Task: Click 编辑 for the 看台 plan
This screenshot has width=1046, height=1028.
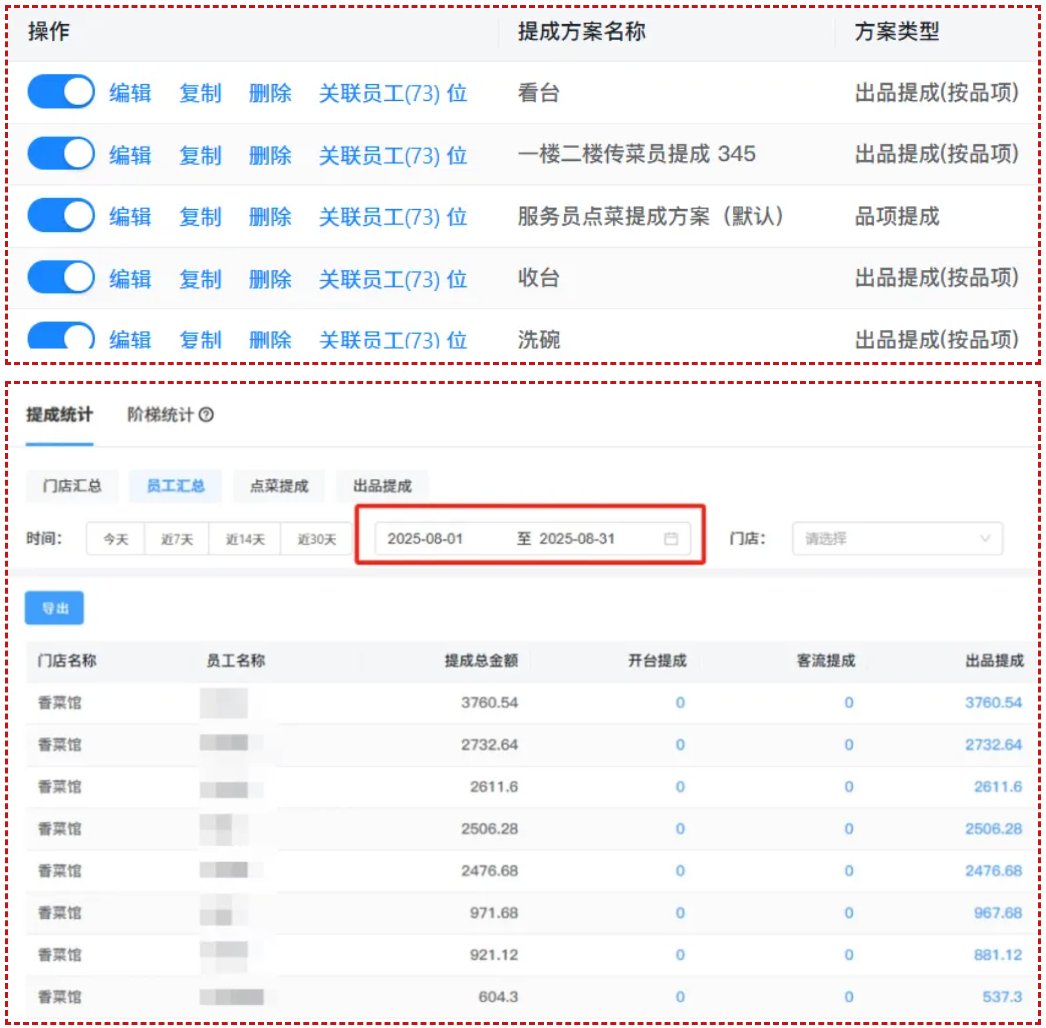Action: click(x=130, y=93)
